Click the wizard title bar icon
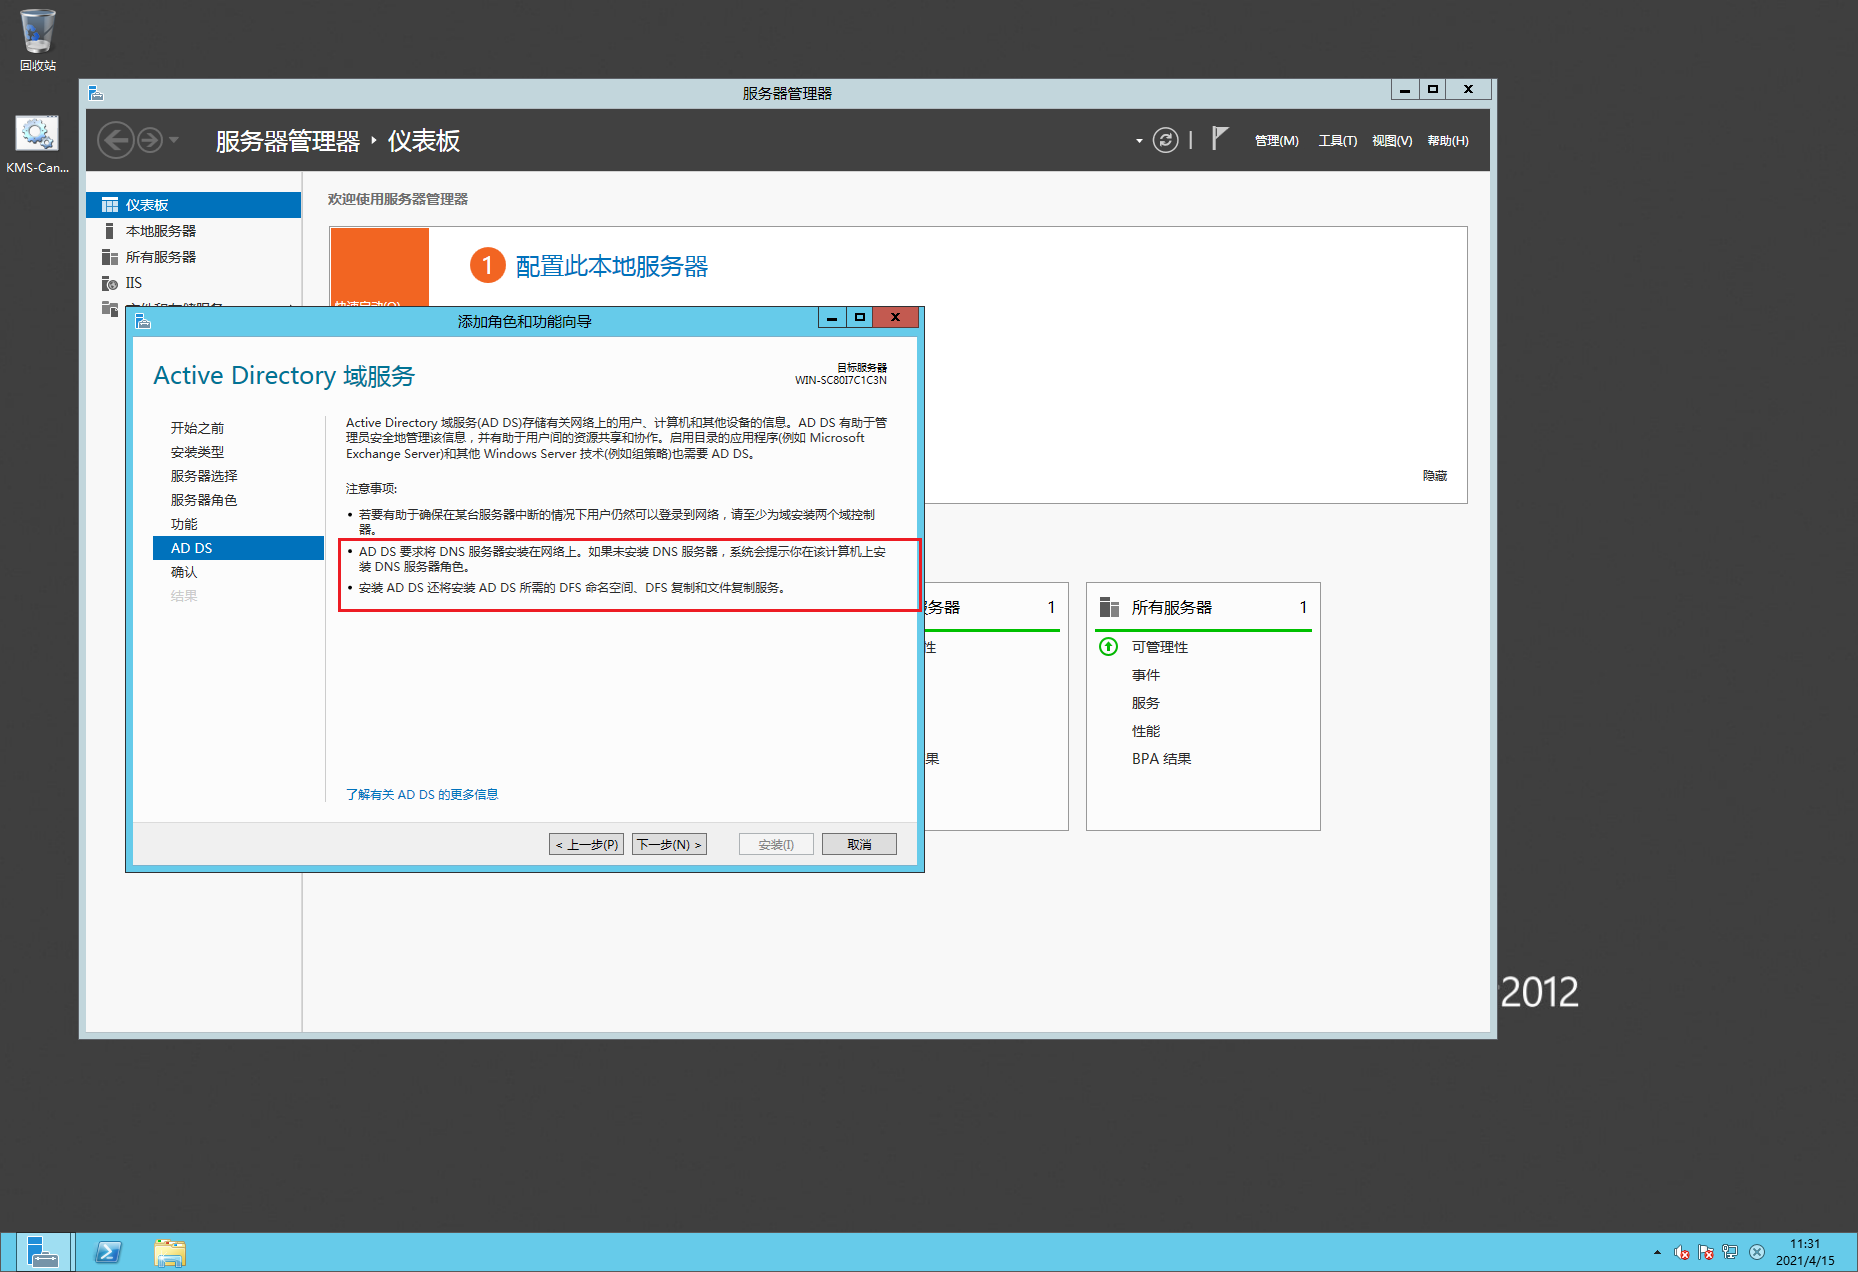This screenshot has width=1858, height=1272. (x=143, y=321)
